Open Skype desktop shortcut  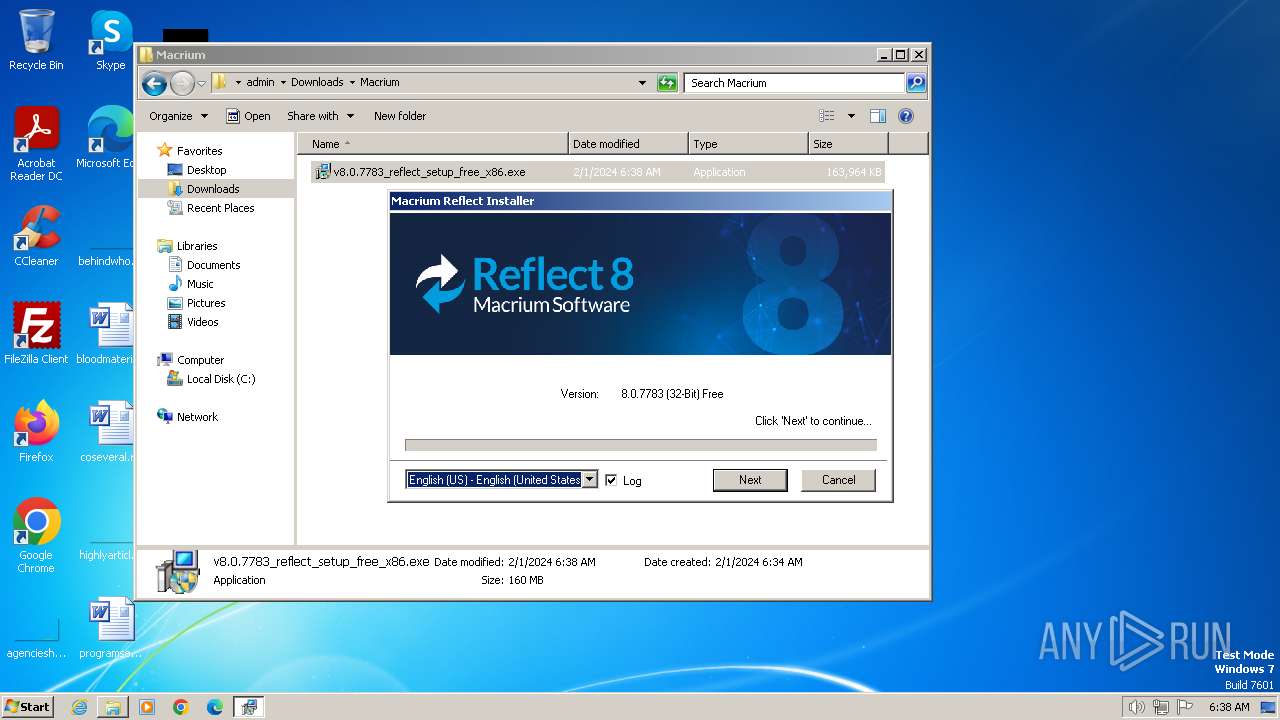(111, 40)
